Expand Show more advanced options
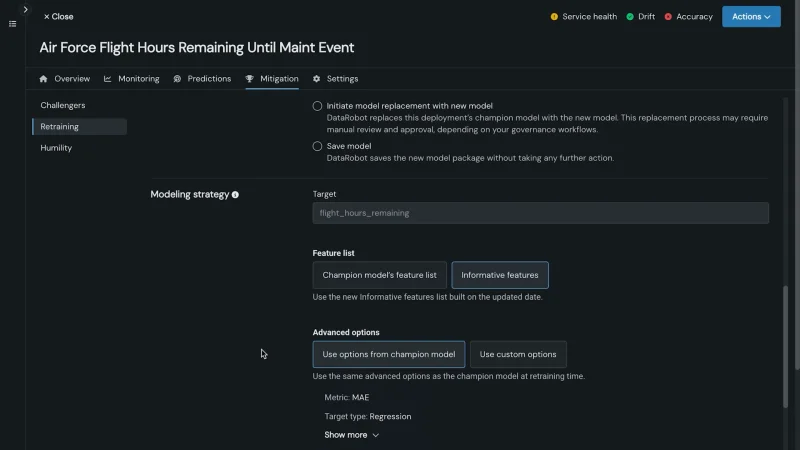800x450 pixels. (x=351, y=435)
